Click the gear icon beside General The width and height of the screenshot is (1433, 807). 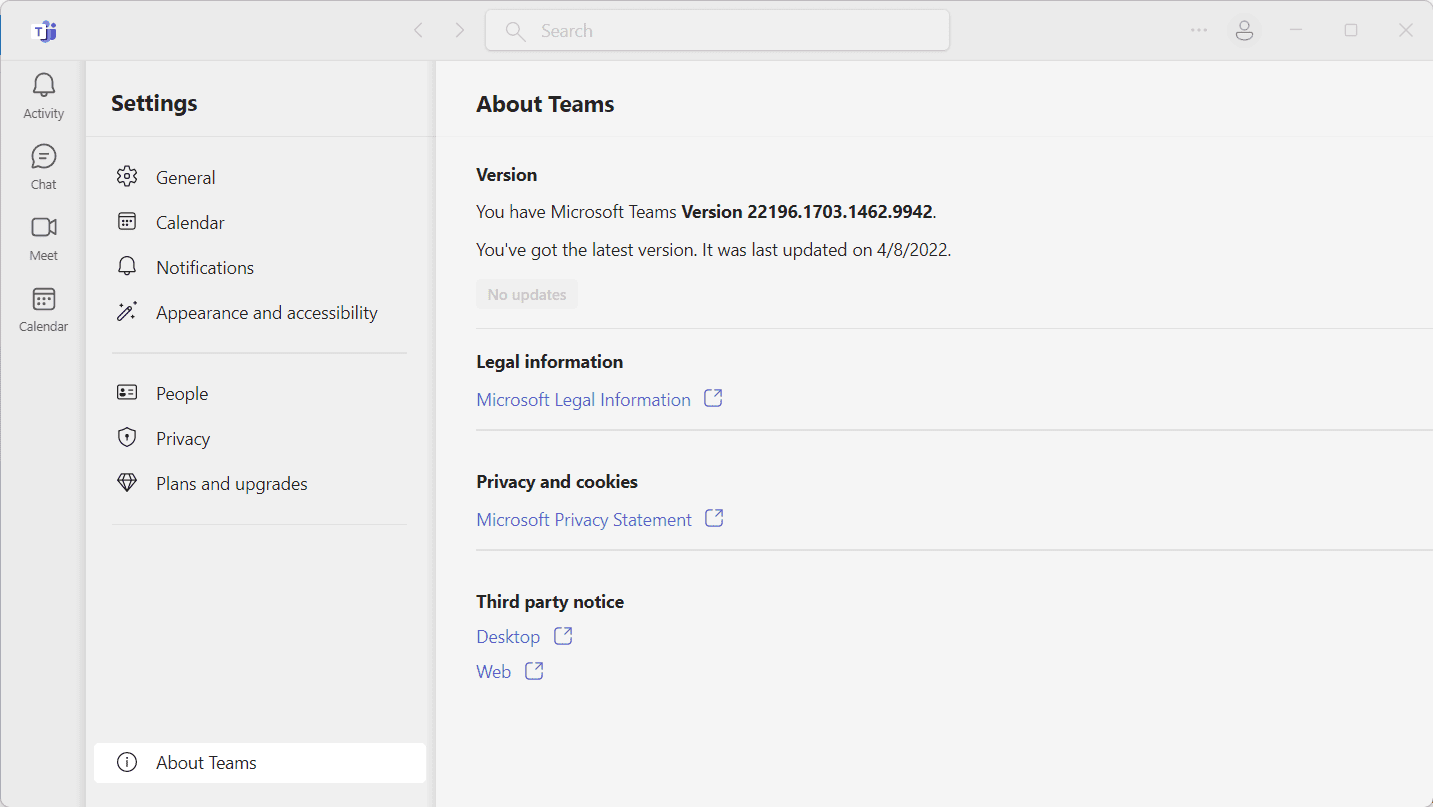[127, 177]
